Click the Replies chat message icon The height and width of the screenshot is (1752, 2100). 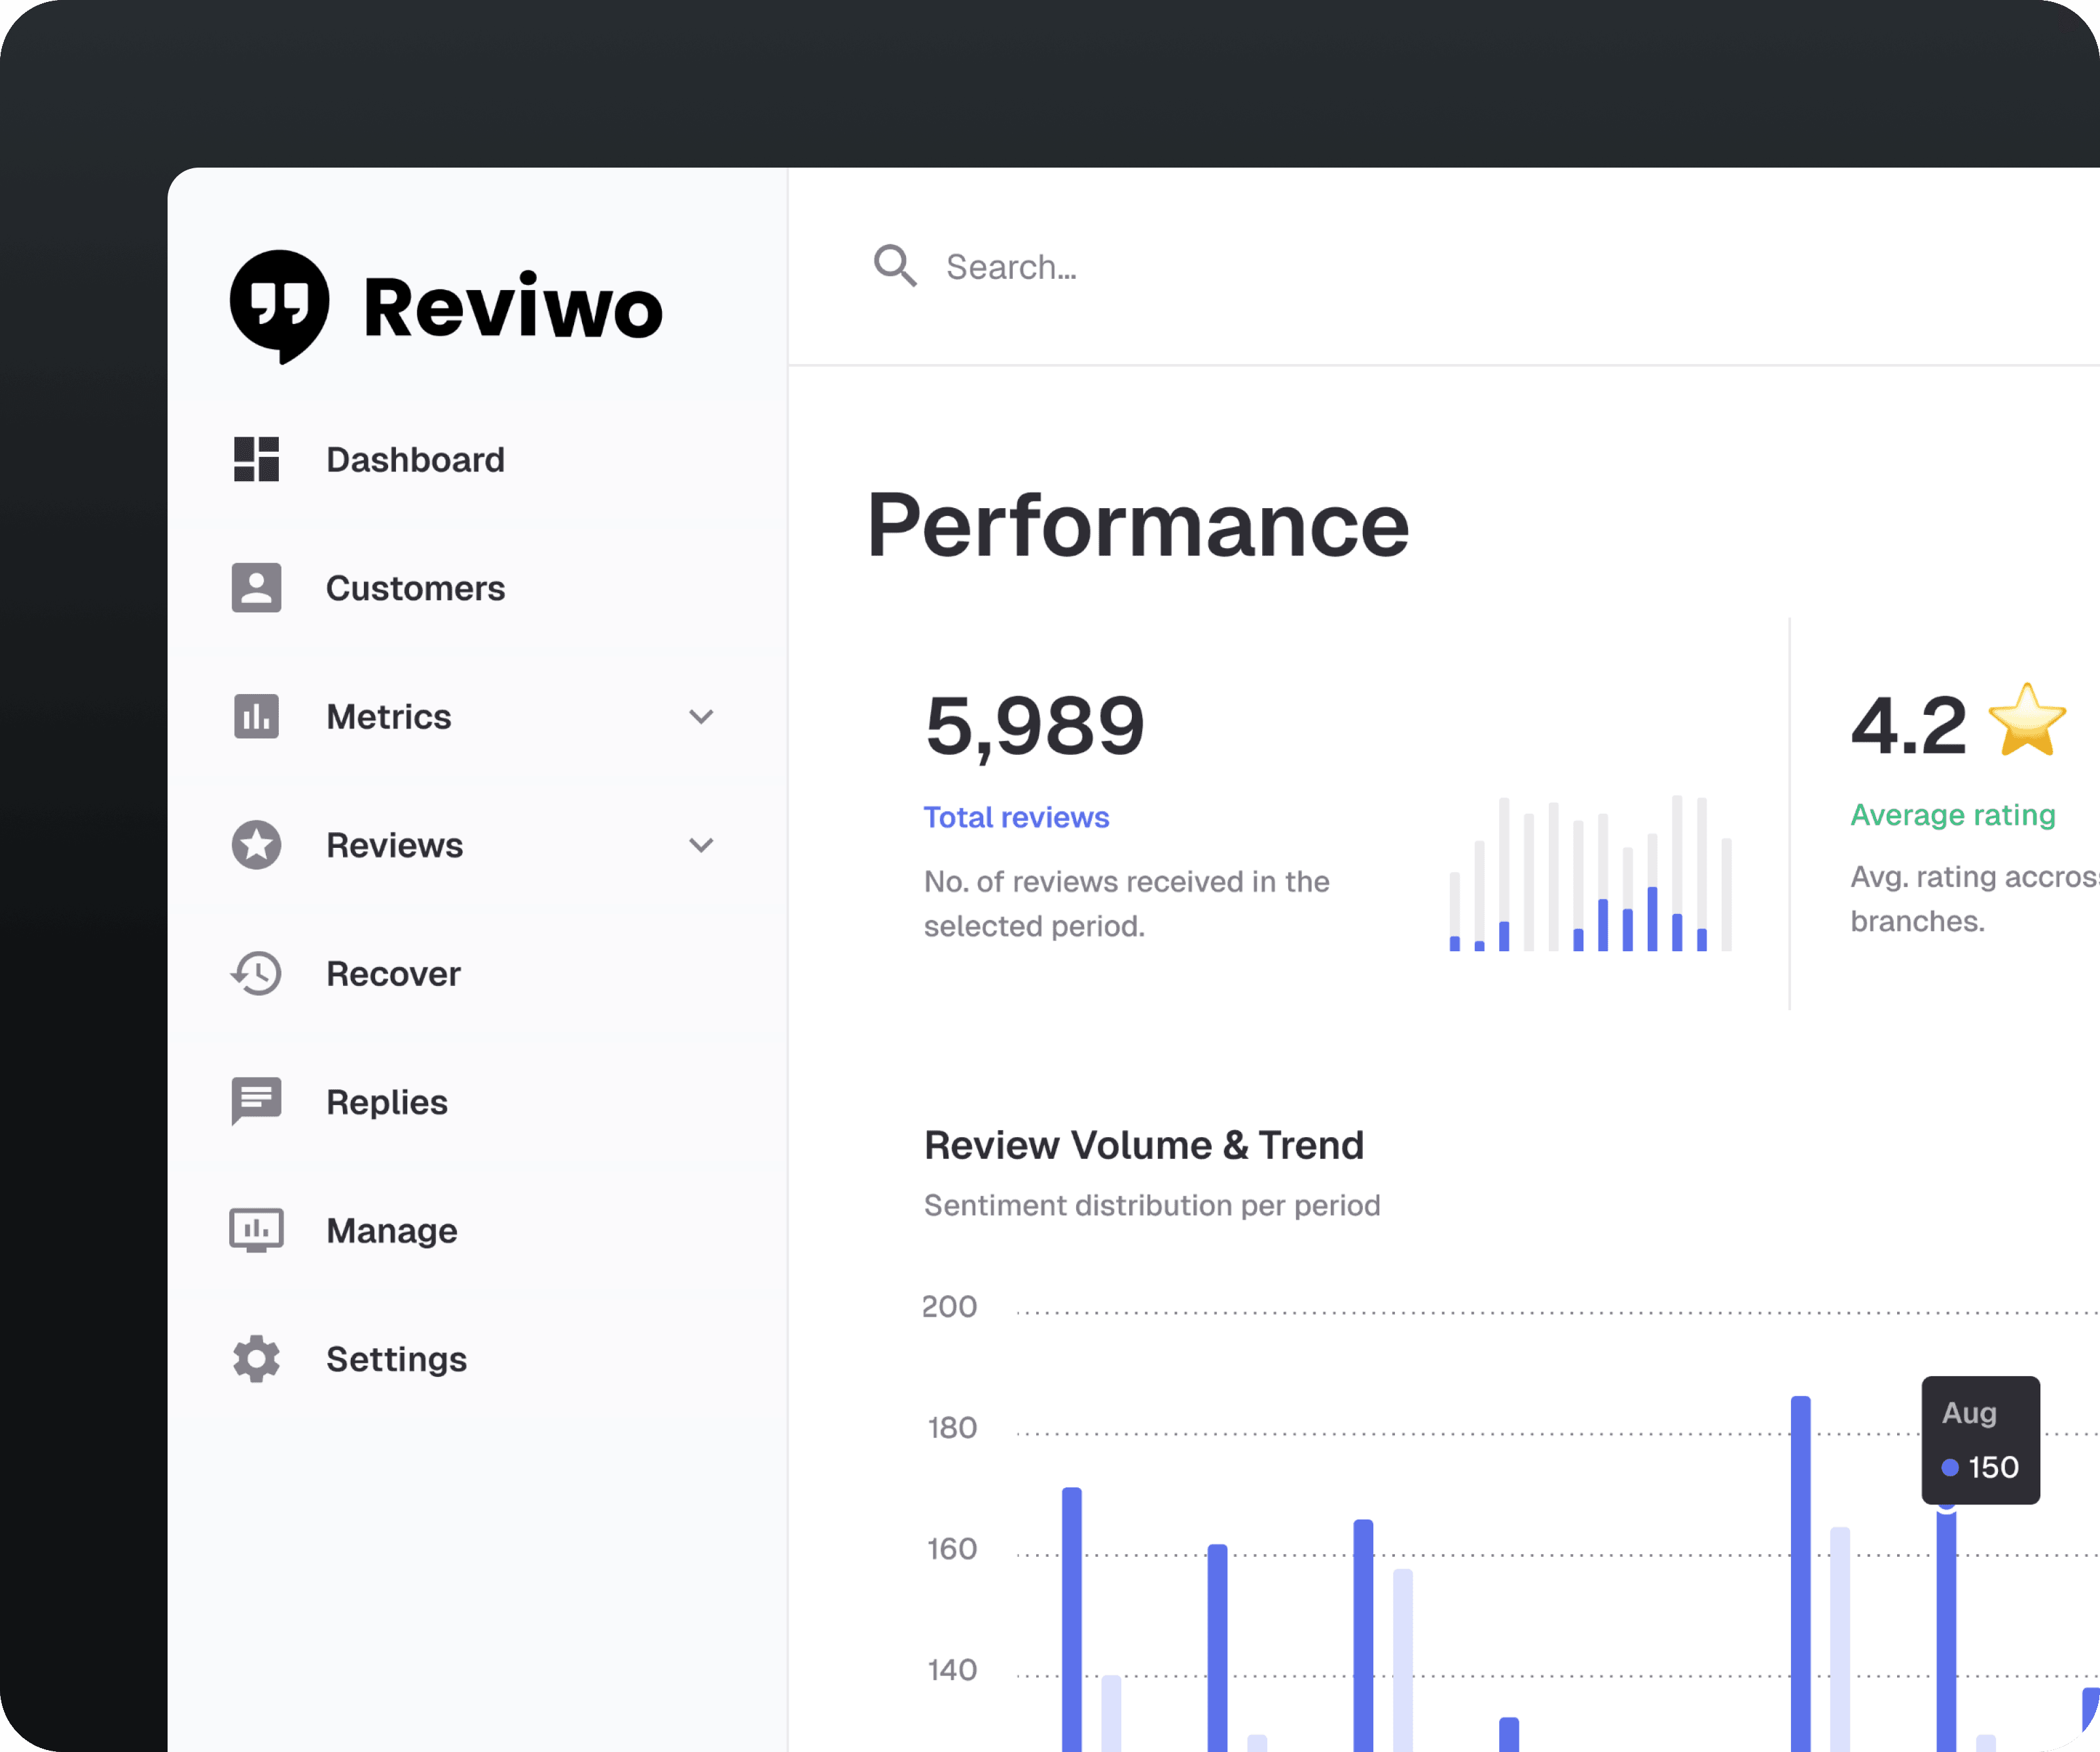(x=256, y=1101)
